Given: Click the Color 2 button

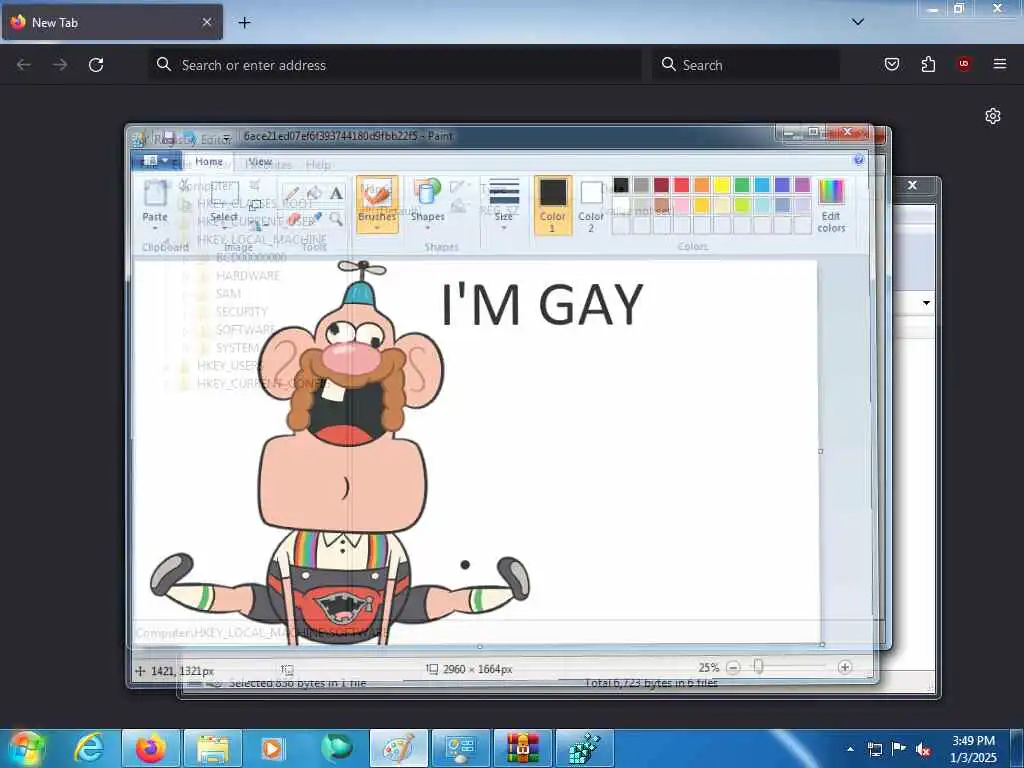Looking at the screenshot, I should 591,205.
